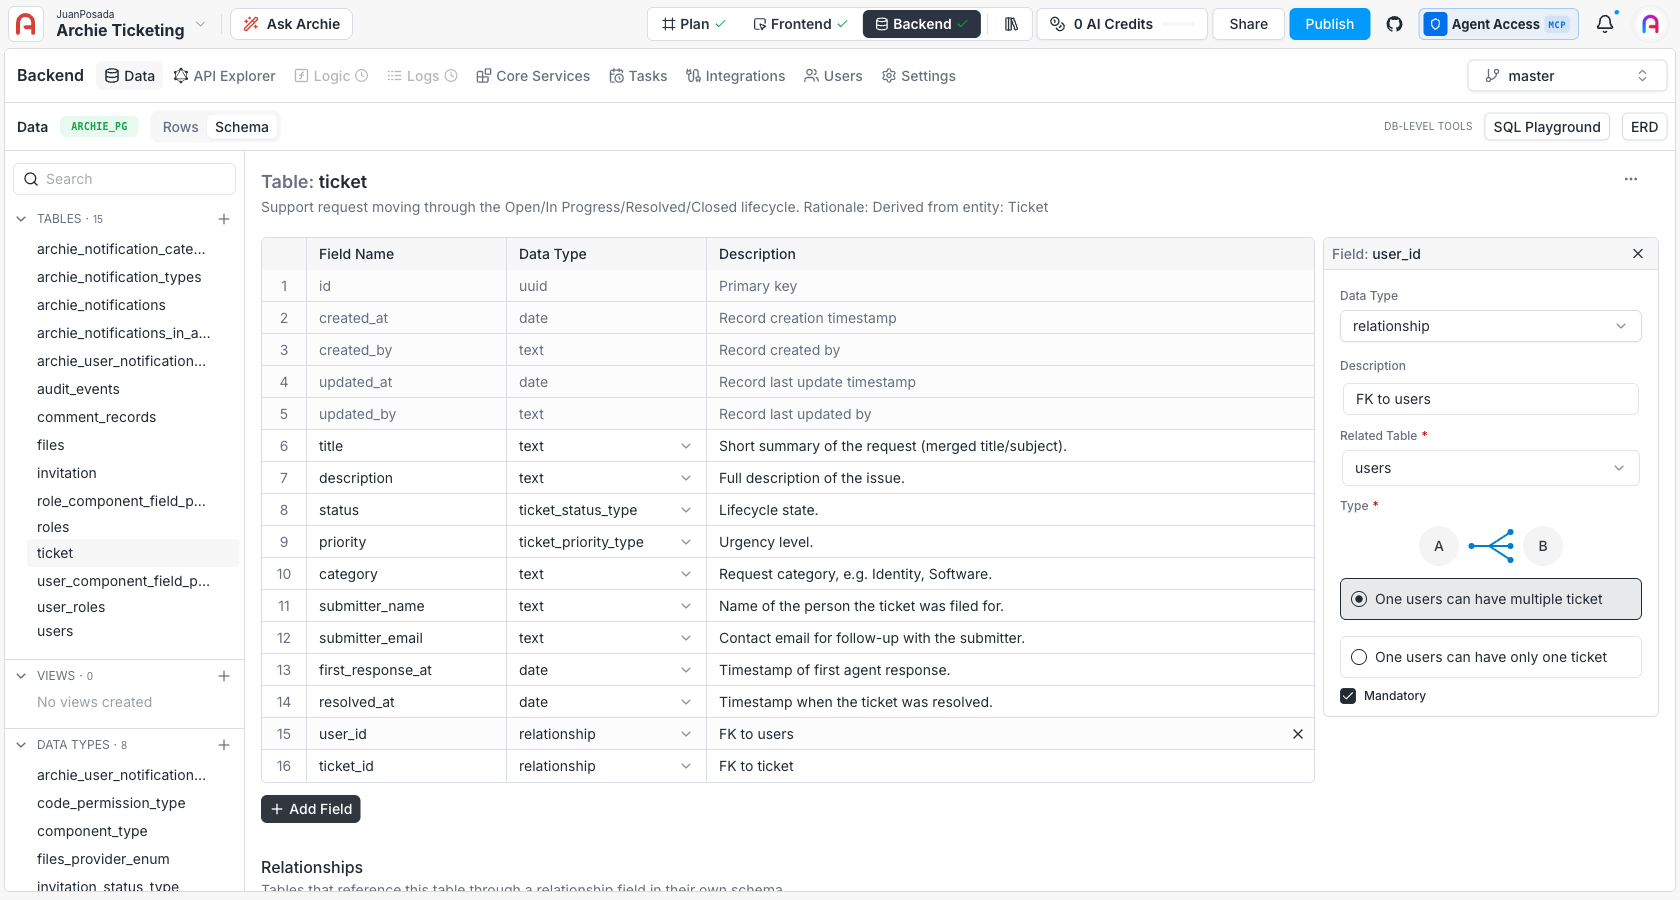Open the library books icon
Viewport: 1680px width, 900px height.
(x=1011, y=24)
